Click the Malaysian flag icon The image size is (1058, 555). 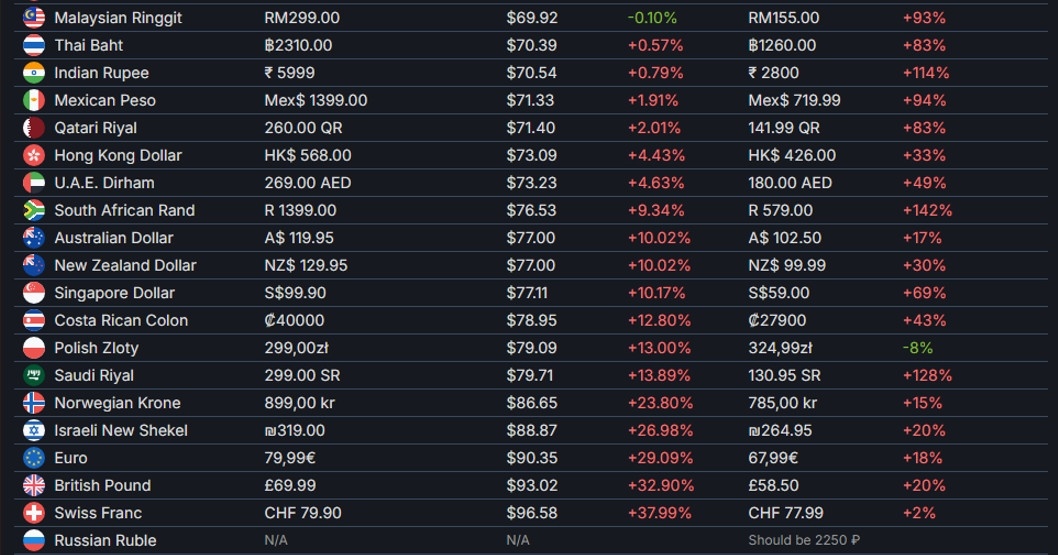click(x=34, y=18)
